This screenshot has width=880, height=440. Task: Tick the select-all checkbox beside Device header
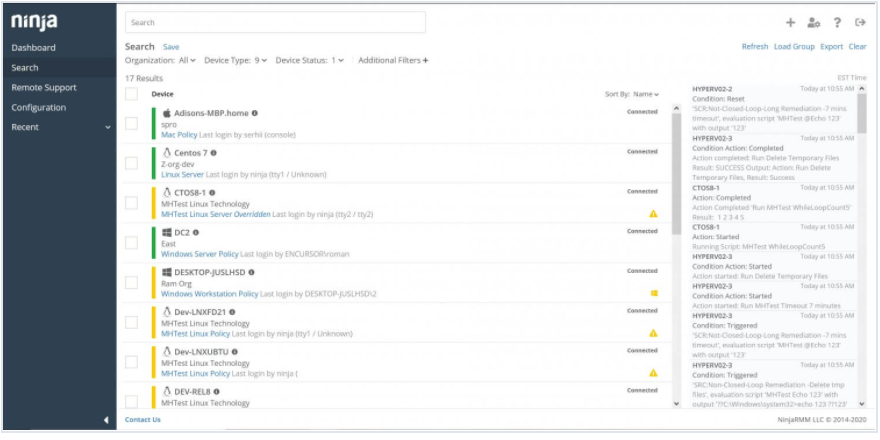[131, 94]
